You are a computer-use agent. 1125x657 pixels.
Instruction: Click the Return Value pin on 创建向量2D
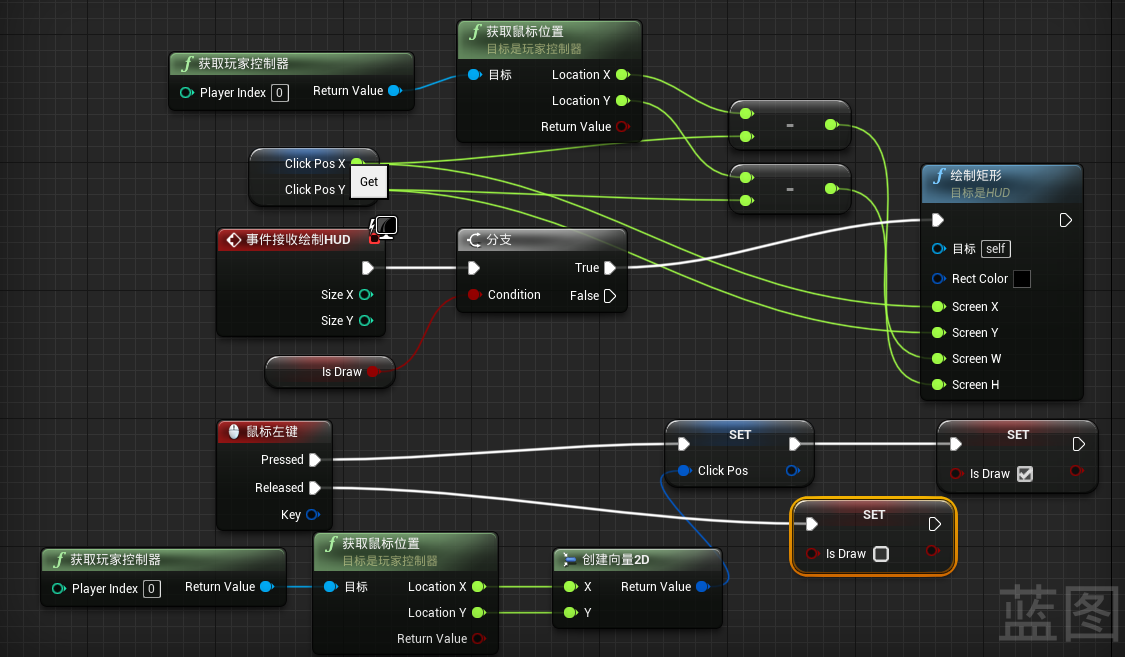point(703,587)
